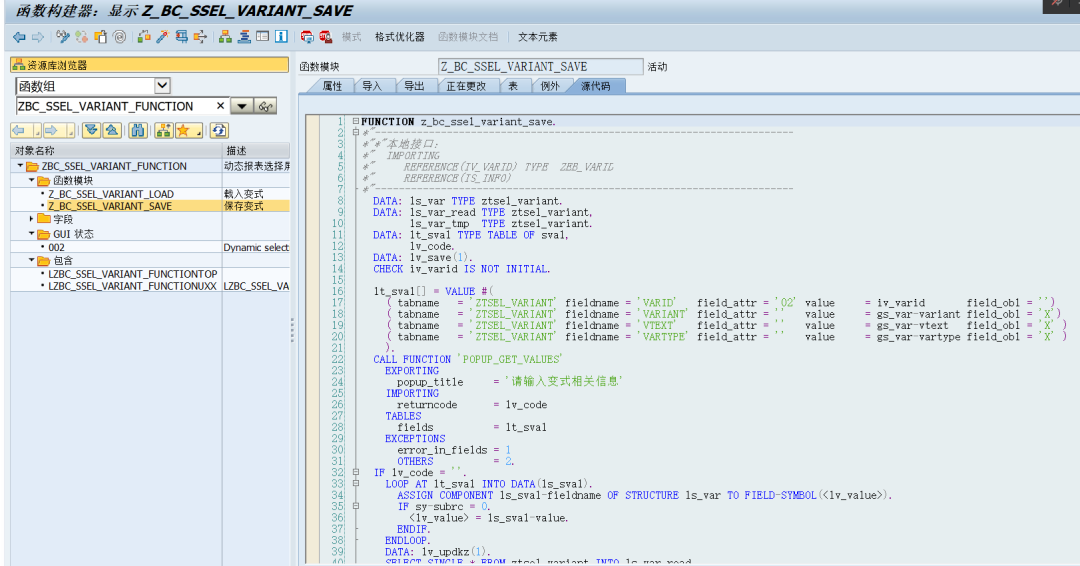Switch to the 属性 tab
The width and height of the screenshot is (1080, 566).
[332, 86]
